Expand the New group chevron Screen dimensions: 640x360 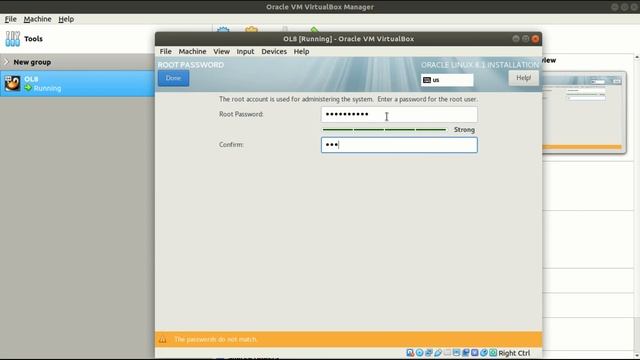[x=7, y=62]
